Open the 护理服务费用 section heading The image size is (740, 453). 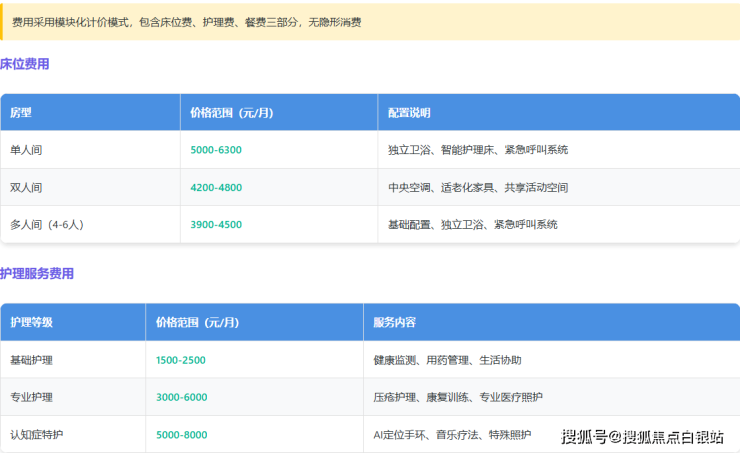click(37, 273)
